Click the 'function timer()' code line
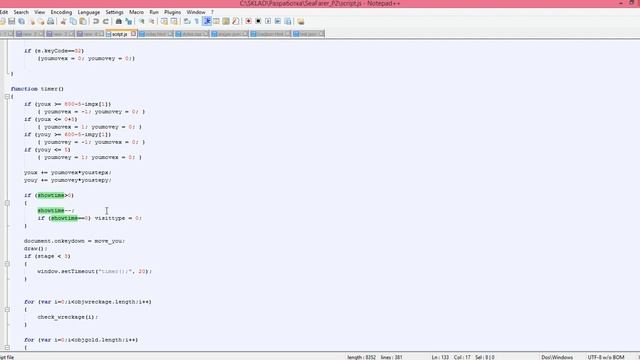This screenshot has width=640, height=360. [x=37, y=89]
